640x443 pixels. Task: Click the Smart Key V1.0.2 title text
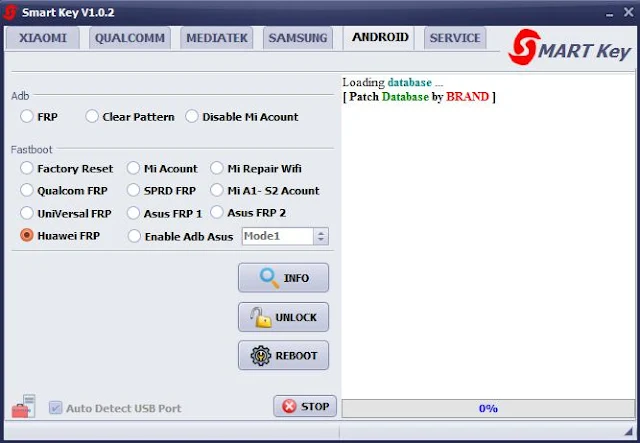[68, 13]
